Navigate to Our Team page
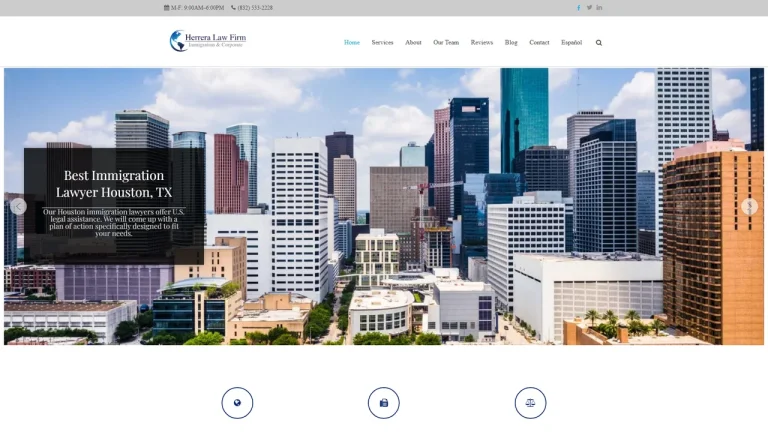The image size is (768, 432). (446, 43)
